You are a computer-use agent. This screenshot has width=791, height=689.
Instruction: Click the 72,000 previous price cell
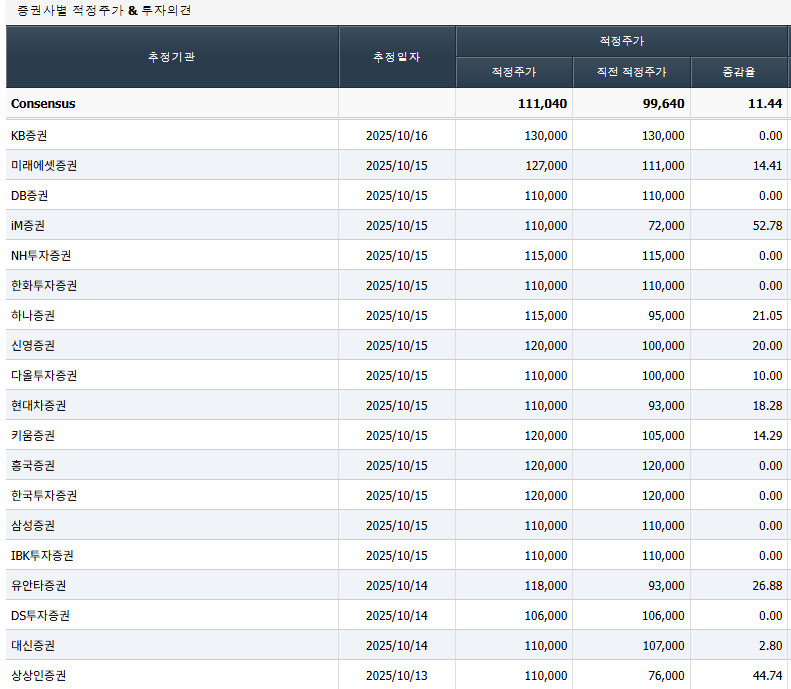(x=666, y=225)
